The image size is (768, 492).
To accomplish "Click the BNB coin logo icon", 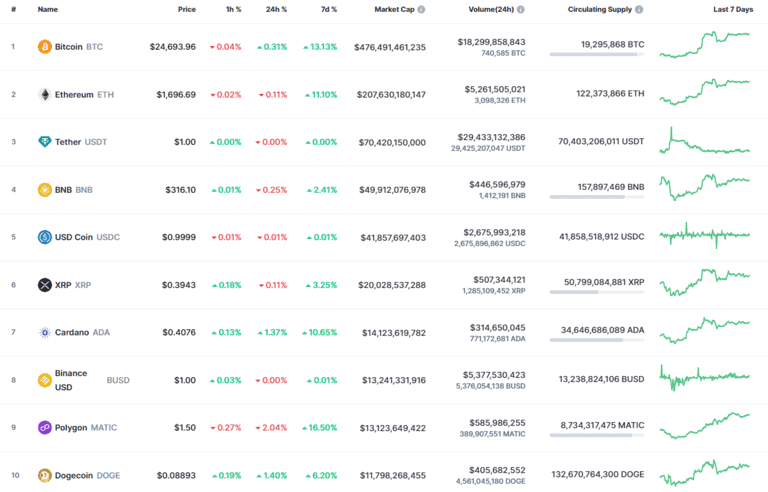I will (44, 190).
